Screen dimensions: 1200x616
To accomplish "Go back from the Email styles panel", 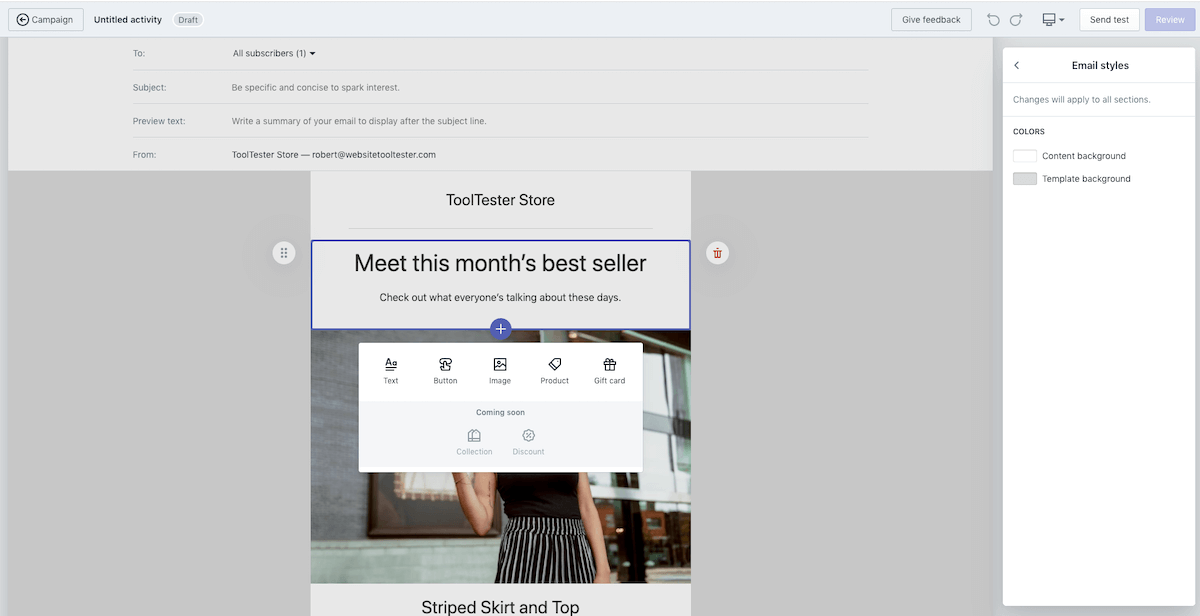I will 1017,65.
